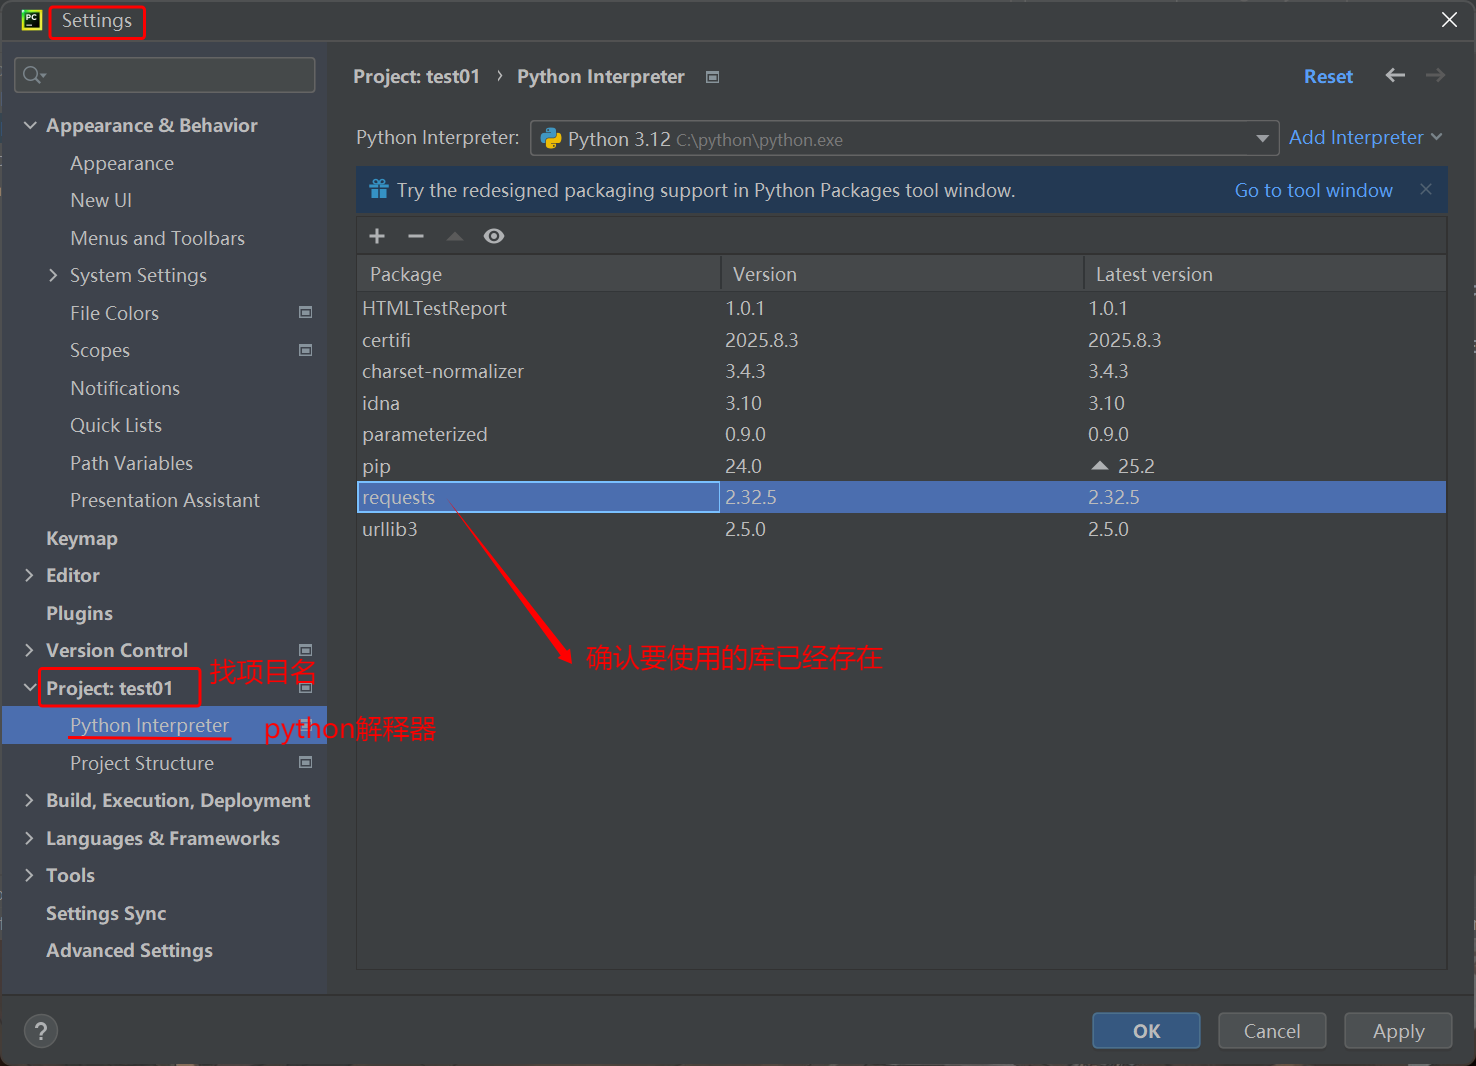
Task: Click the help question mark button
Action: pyautogui.click(x=41, y=1031)
